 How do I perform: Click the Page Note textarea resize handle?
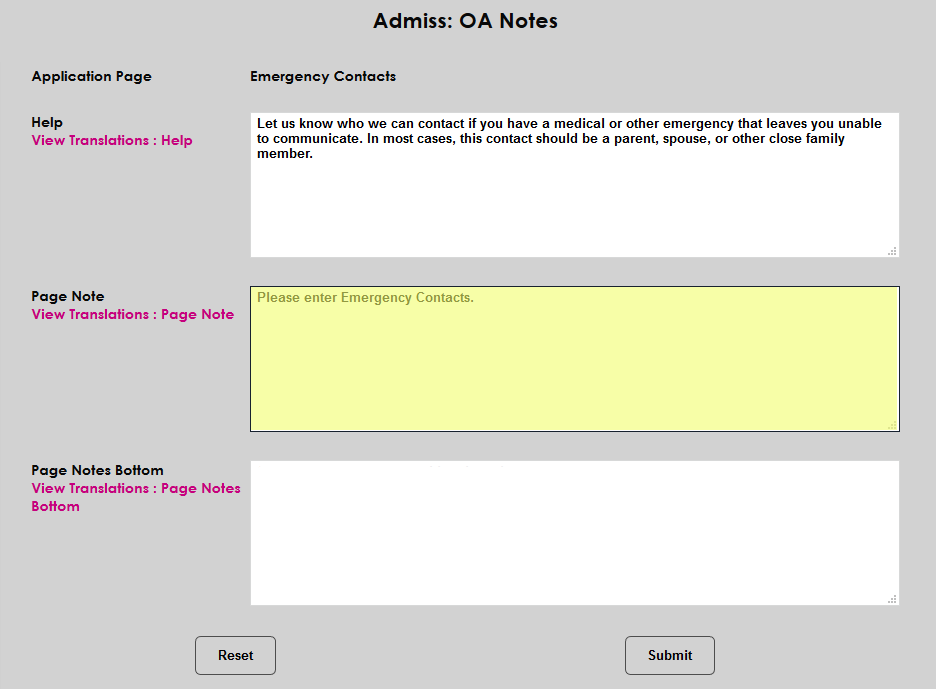[x=893, y=425]
